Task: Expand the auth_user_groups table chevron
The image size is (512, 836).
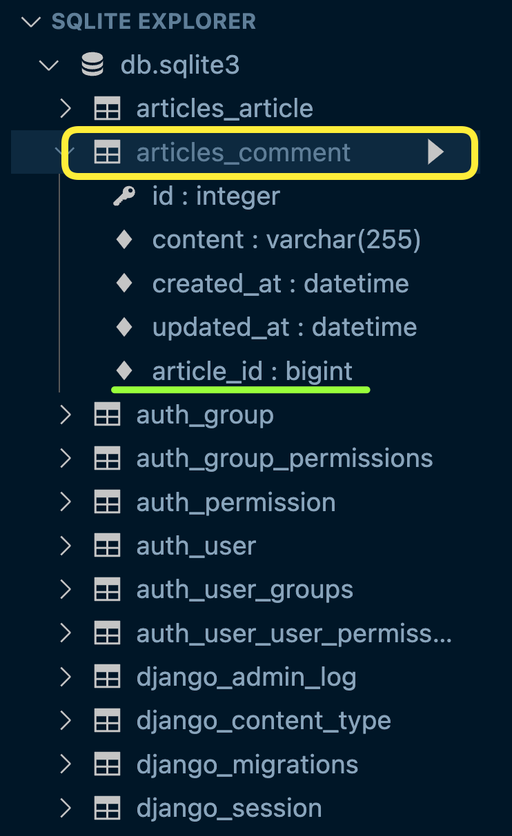Action: tap(66, 590)
